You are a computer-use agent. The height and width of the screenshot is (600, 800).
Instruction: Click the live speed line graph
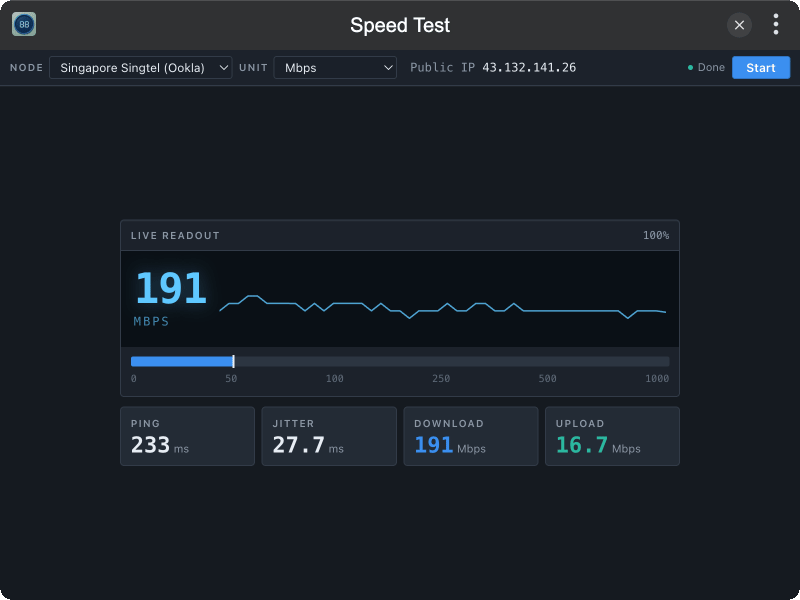[442, 307]
